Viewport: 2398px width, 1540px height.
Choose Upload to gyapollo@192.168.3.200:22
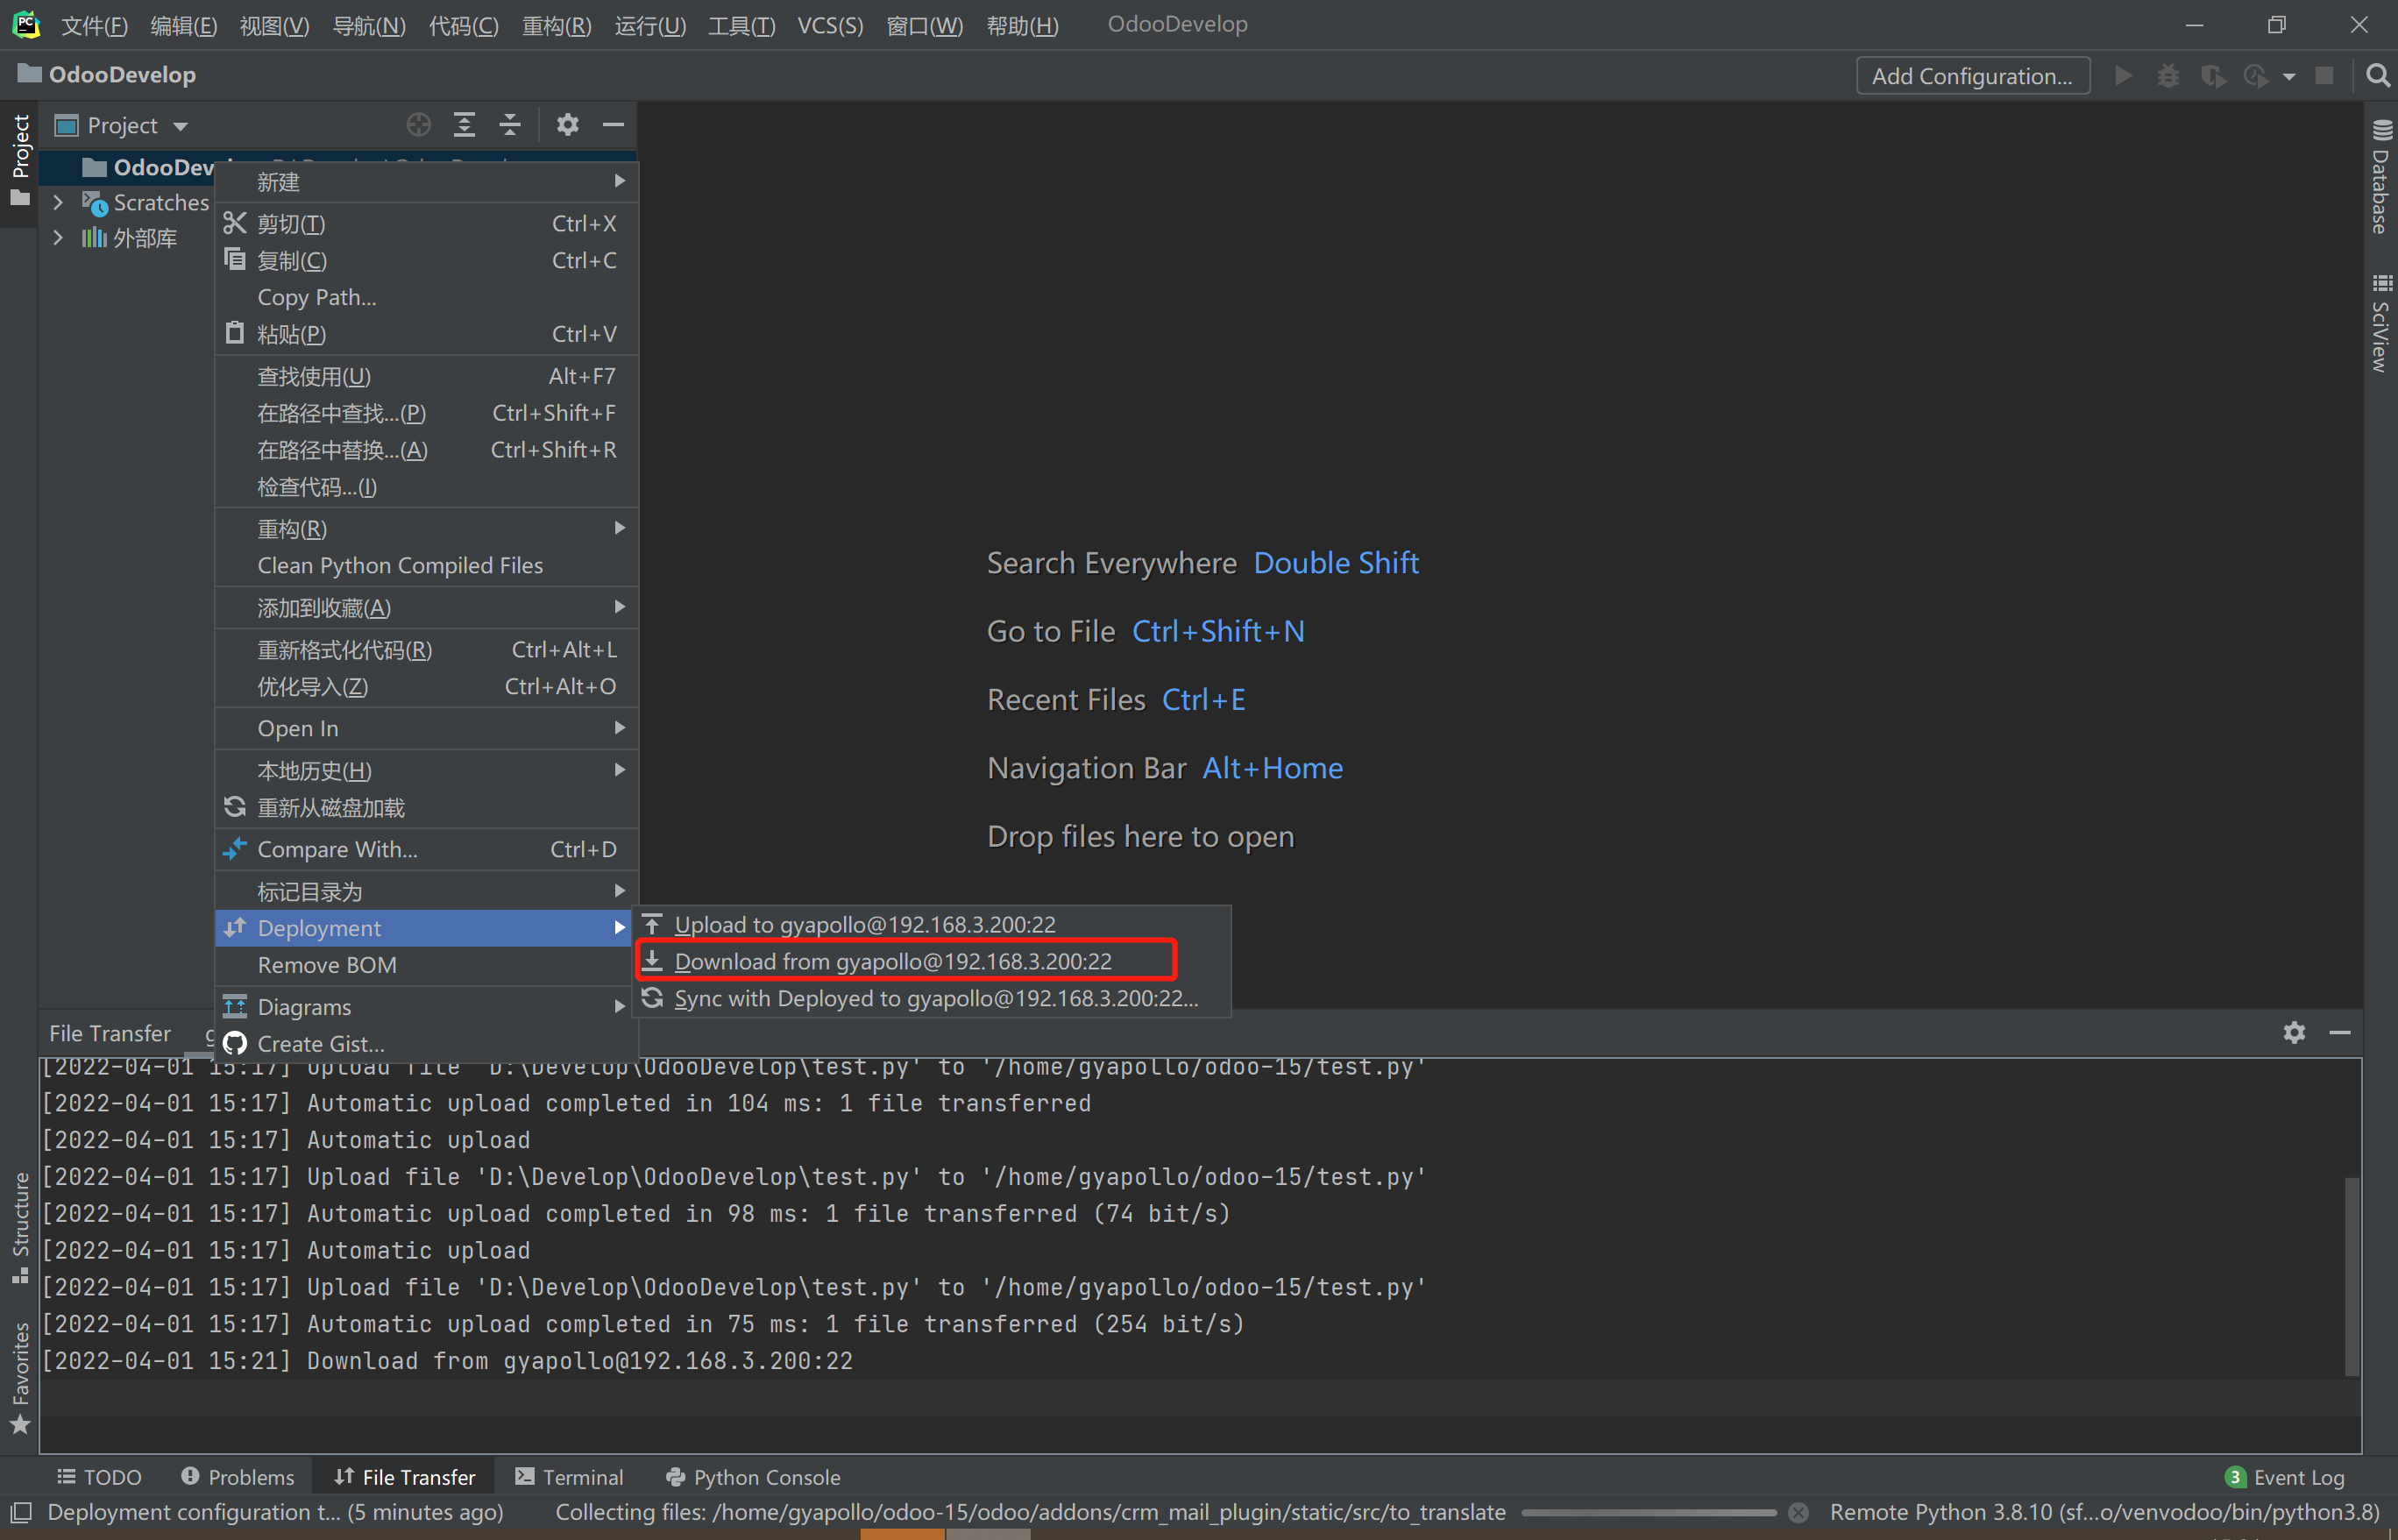tap(933, 924)
